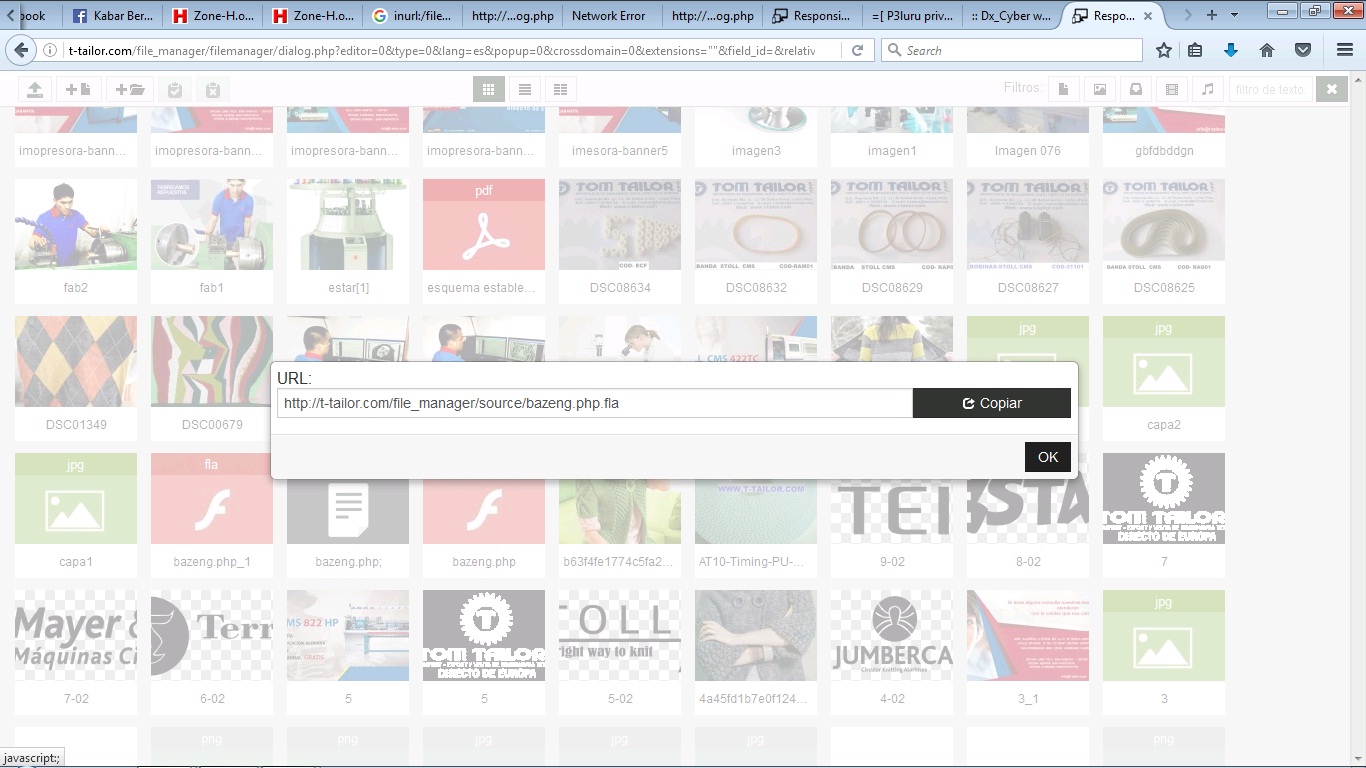1366x768 pixels.
Task: Open the images filter
Action: (x=1099, y=89)
